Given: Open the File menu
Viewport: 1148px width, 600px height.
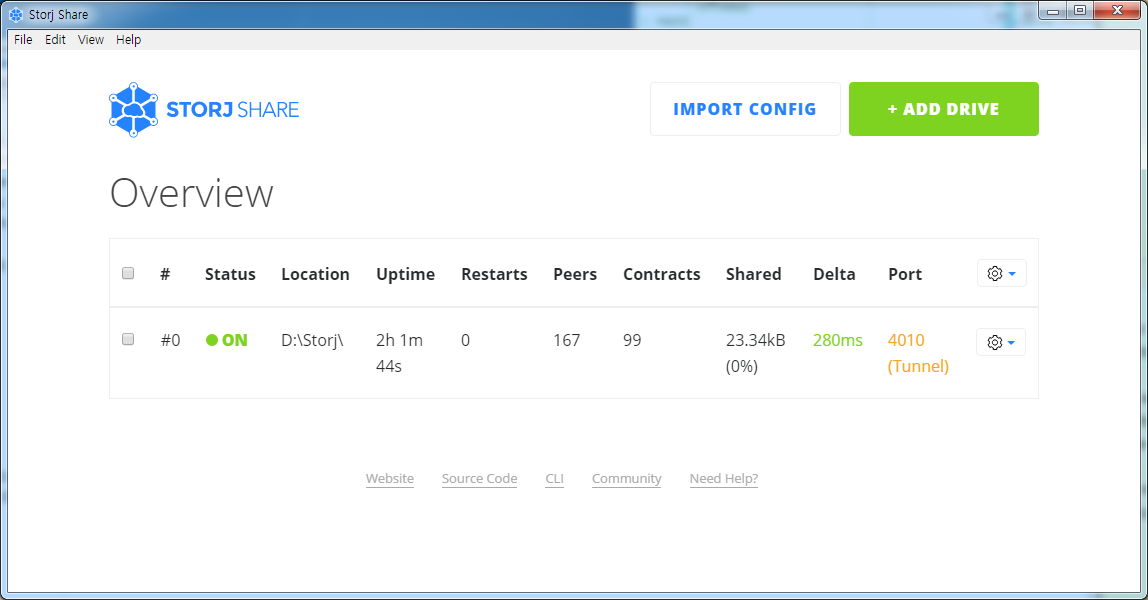Looking at the screenshot, I should point(23,40).
